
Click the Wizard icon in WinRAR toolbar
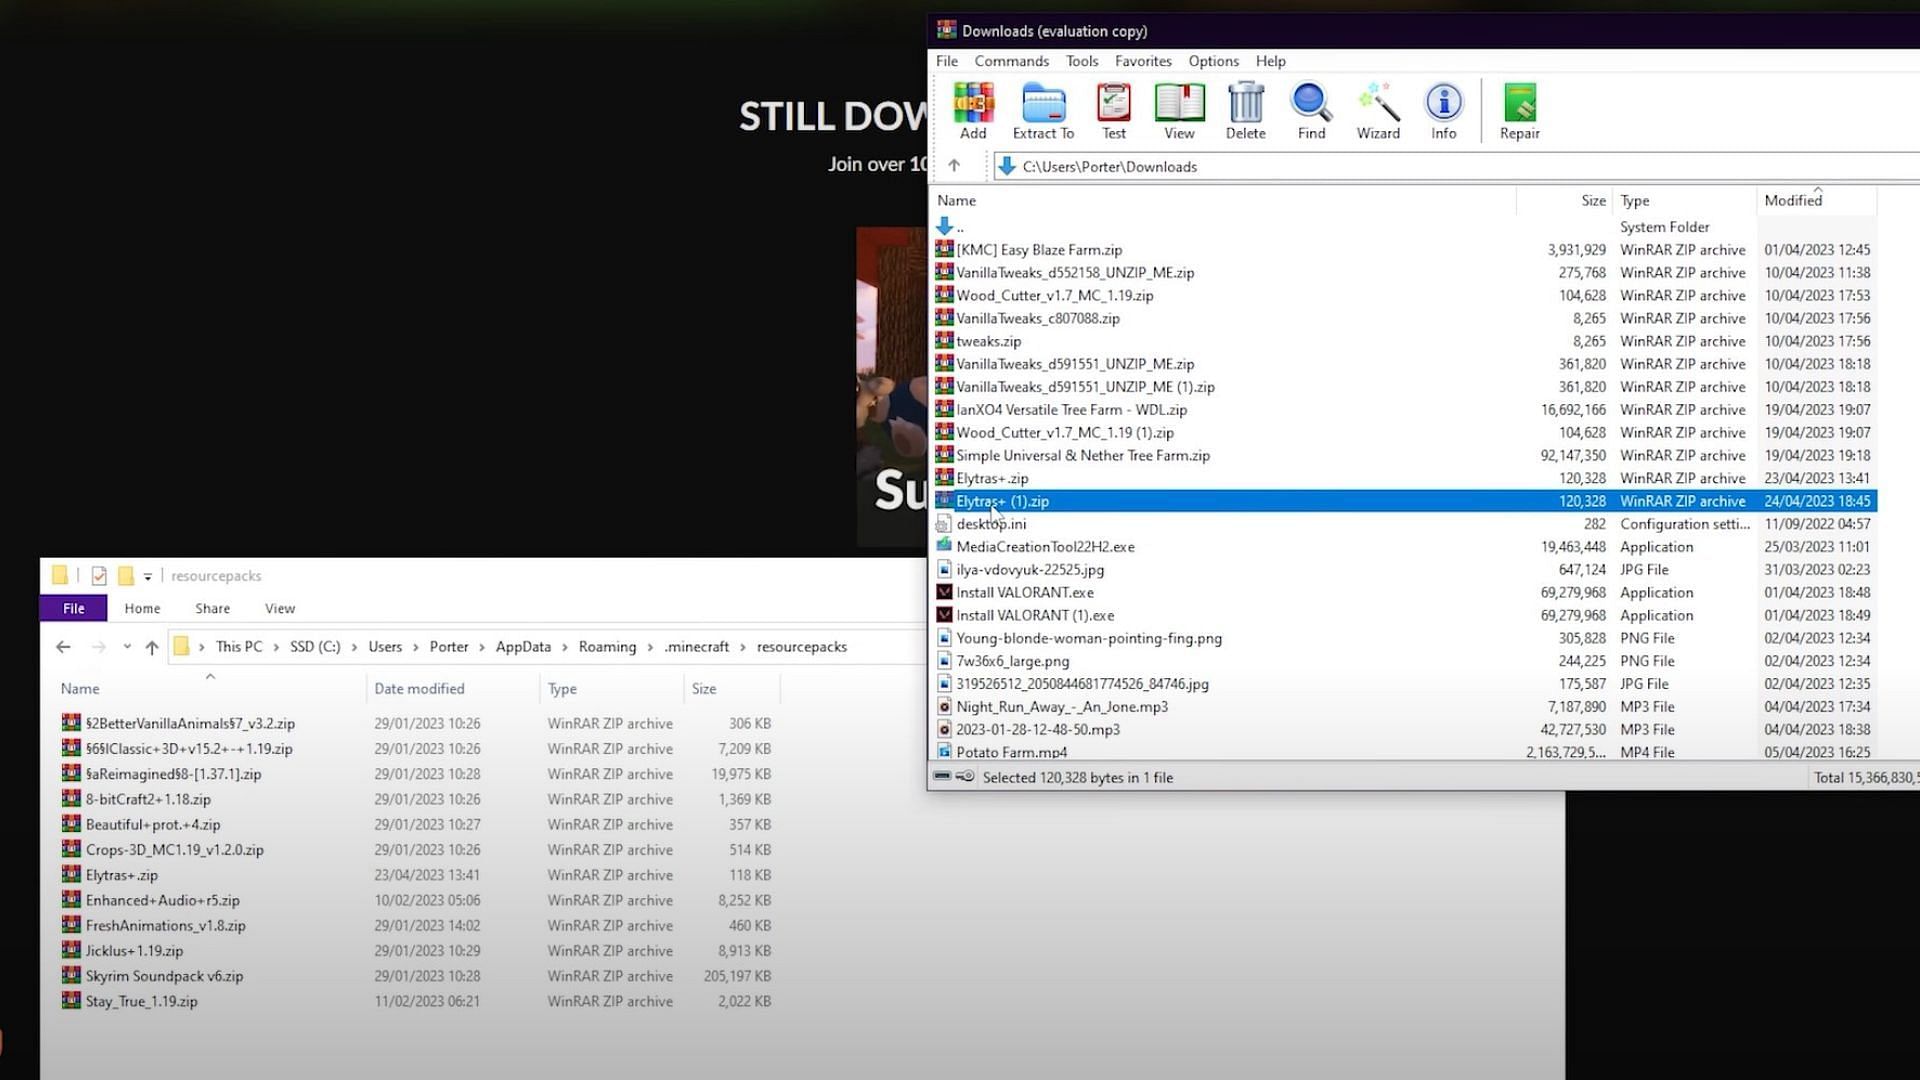[x=1377, y=111]
